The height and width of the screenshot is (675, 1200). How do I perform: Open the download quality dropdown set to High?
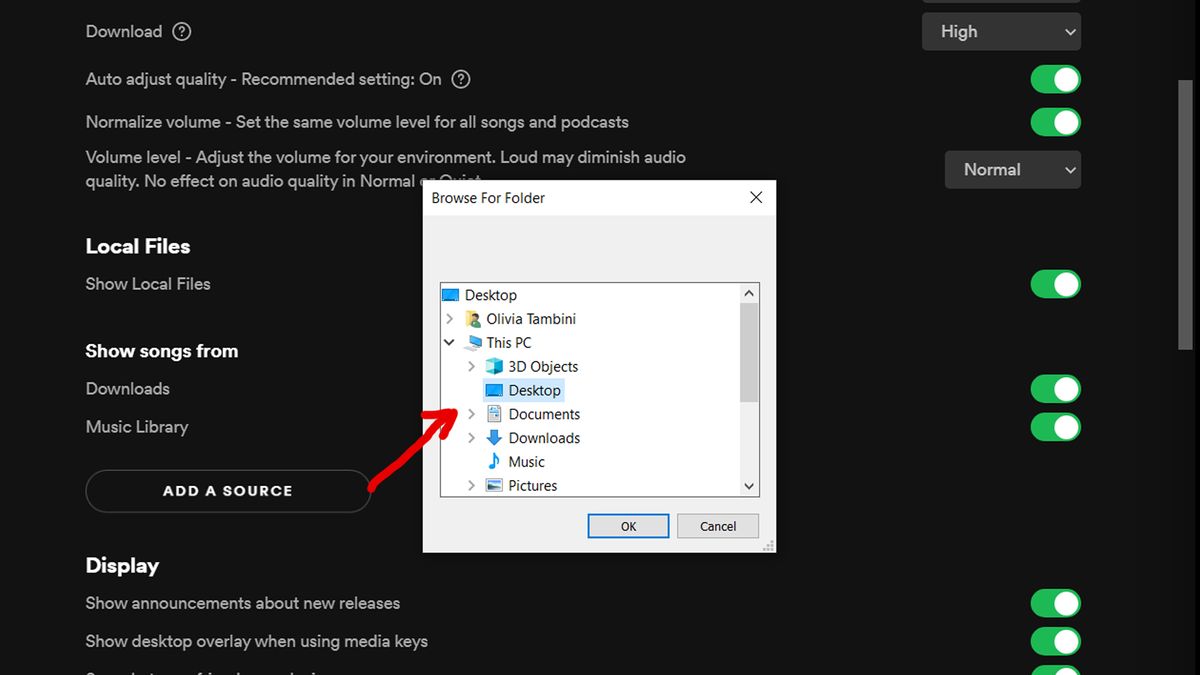coord(1000,31)
